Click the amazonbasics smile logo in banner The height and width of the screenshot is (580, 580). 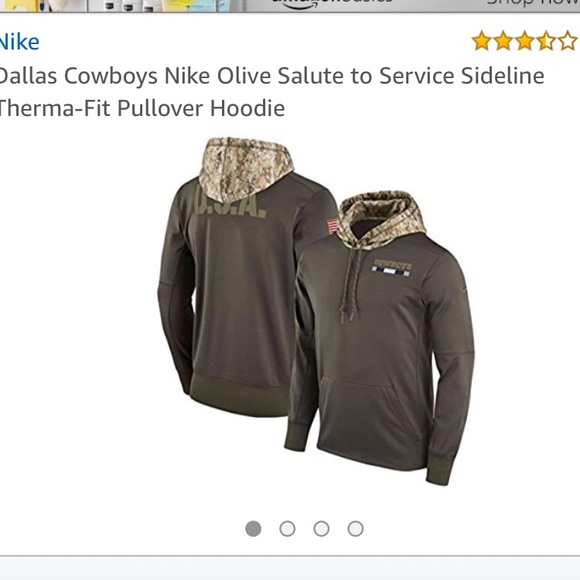tap(332, 3)
